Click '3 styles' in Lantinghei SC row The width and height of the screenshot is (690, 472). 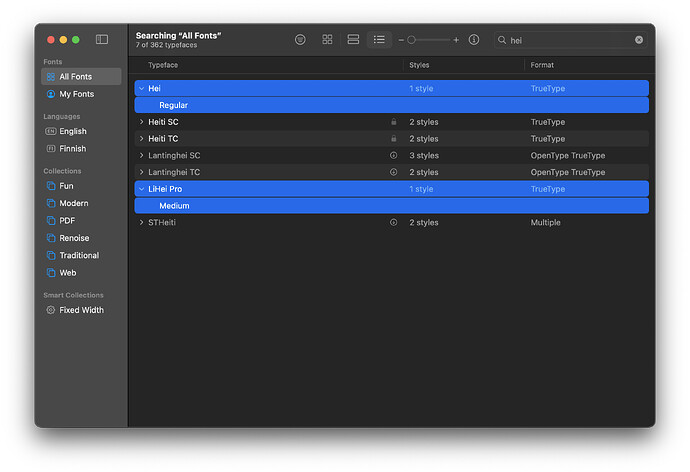pyautogui.click(x=424, y=155)
